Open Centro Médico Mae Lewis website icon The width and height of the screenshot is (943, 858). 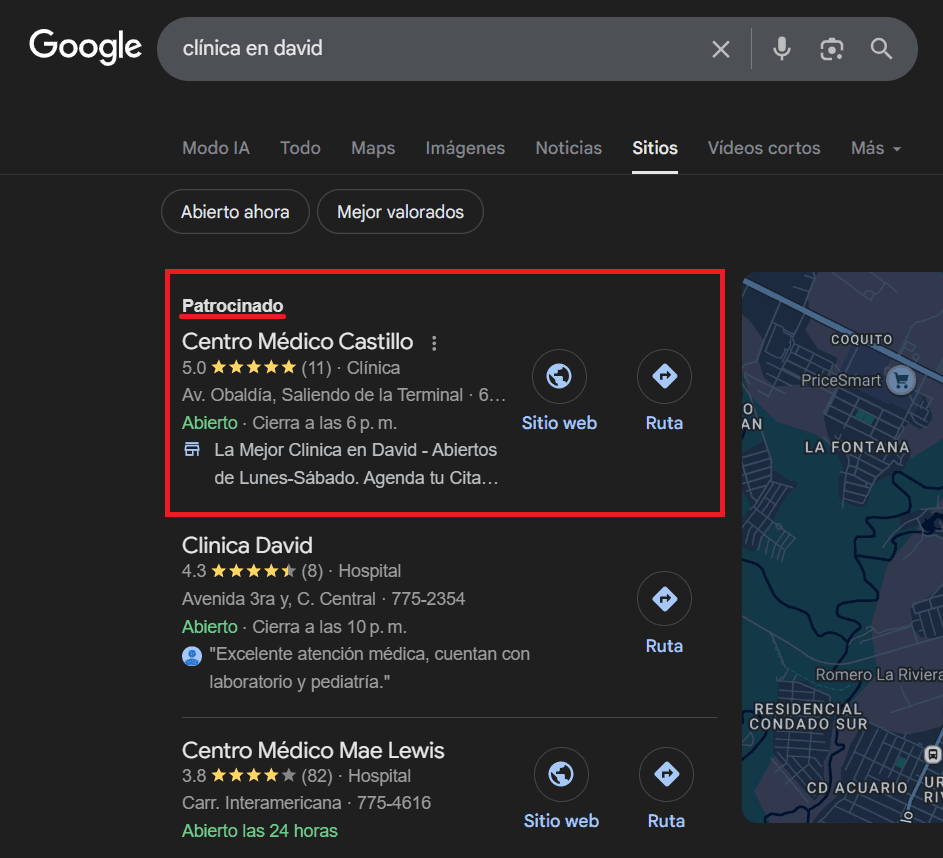click(x=561, y=774)
